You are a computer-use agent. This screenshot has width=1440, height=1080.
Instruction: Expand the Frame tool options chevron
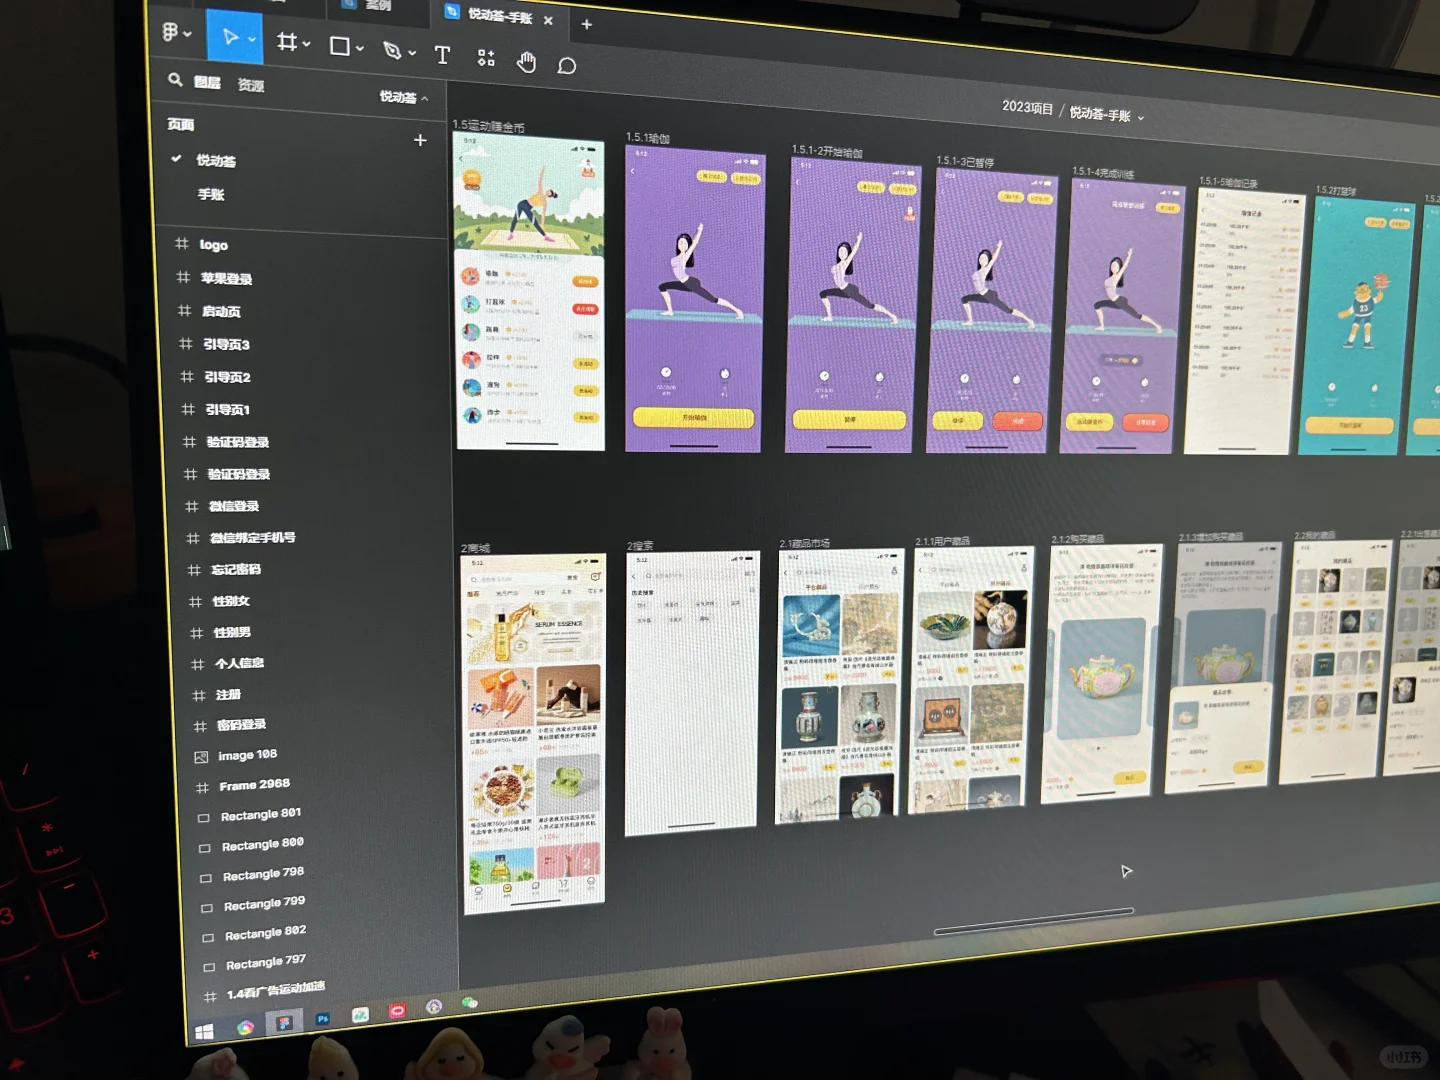(307, 44)
